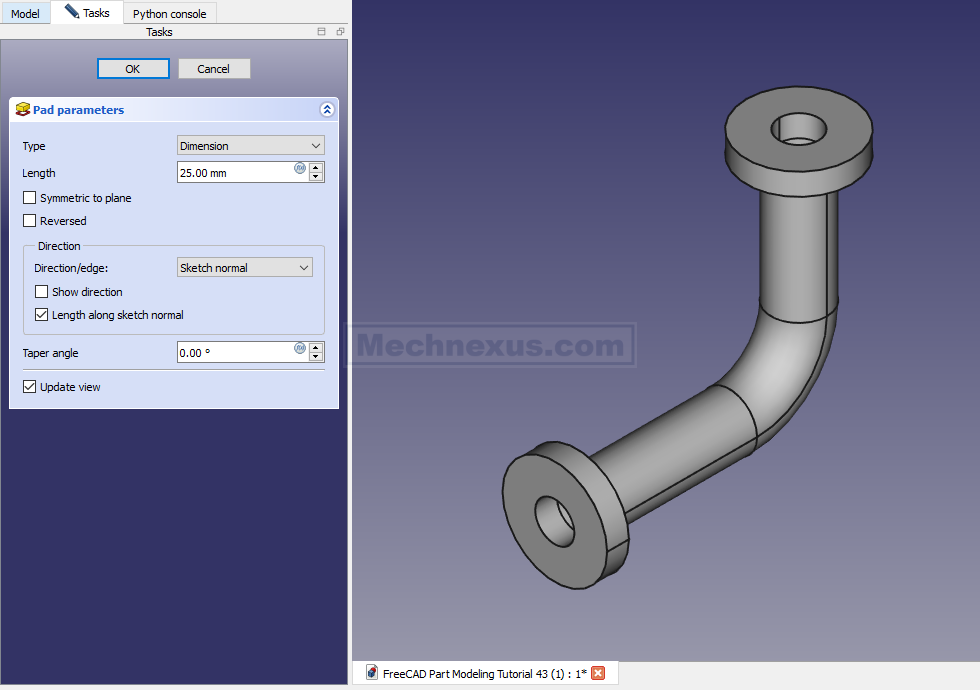Click the 'Type' label text

click(x=34, y=146)
